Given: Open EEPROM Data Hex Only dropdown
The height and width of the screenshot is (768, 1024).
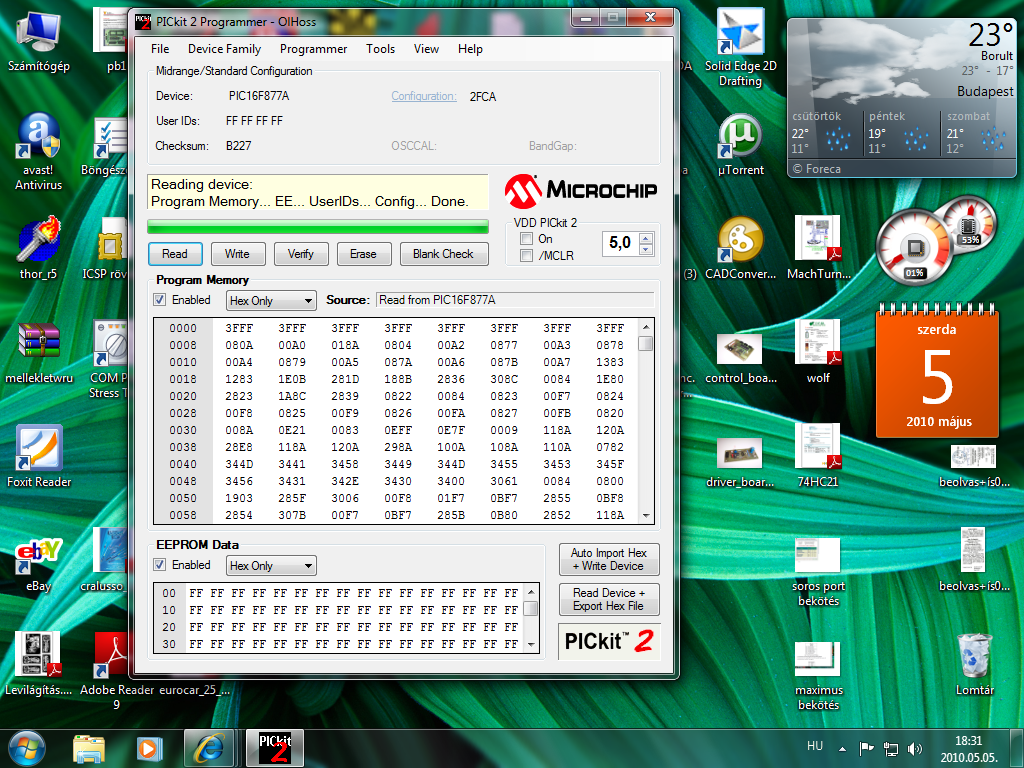Looking at the screenshot, I should (271, 566).
